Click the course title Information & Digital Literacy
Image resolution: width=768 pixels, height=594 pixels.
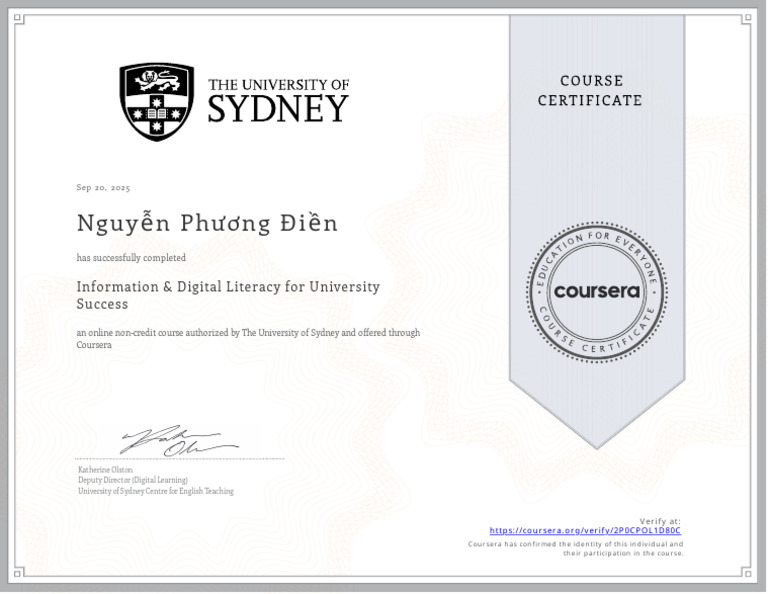pyautogui.click(x=228, y=295)
